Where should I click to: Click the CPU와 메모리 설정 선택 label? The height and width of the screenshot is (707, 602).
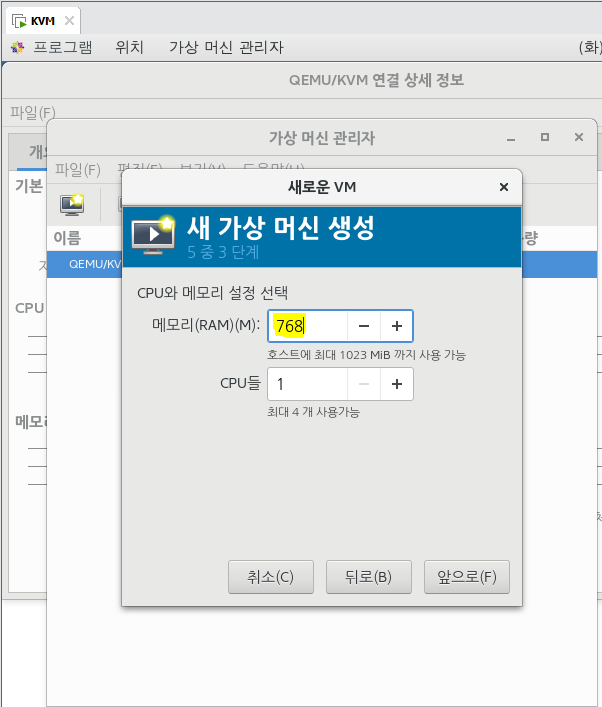(x=212, y=293)
